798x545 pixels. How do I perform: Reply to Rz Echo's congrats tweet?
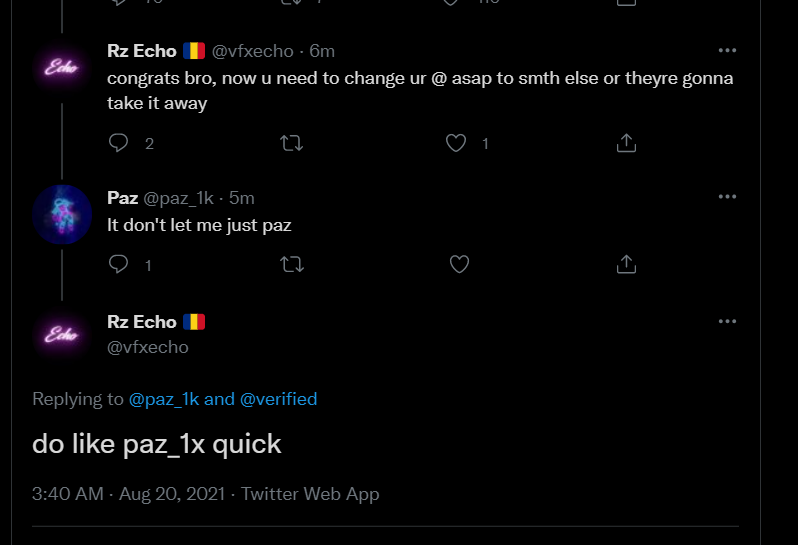click(119, 143)
